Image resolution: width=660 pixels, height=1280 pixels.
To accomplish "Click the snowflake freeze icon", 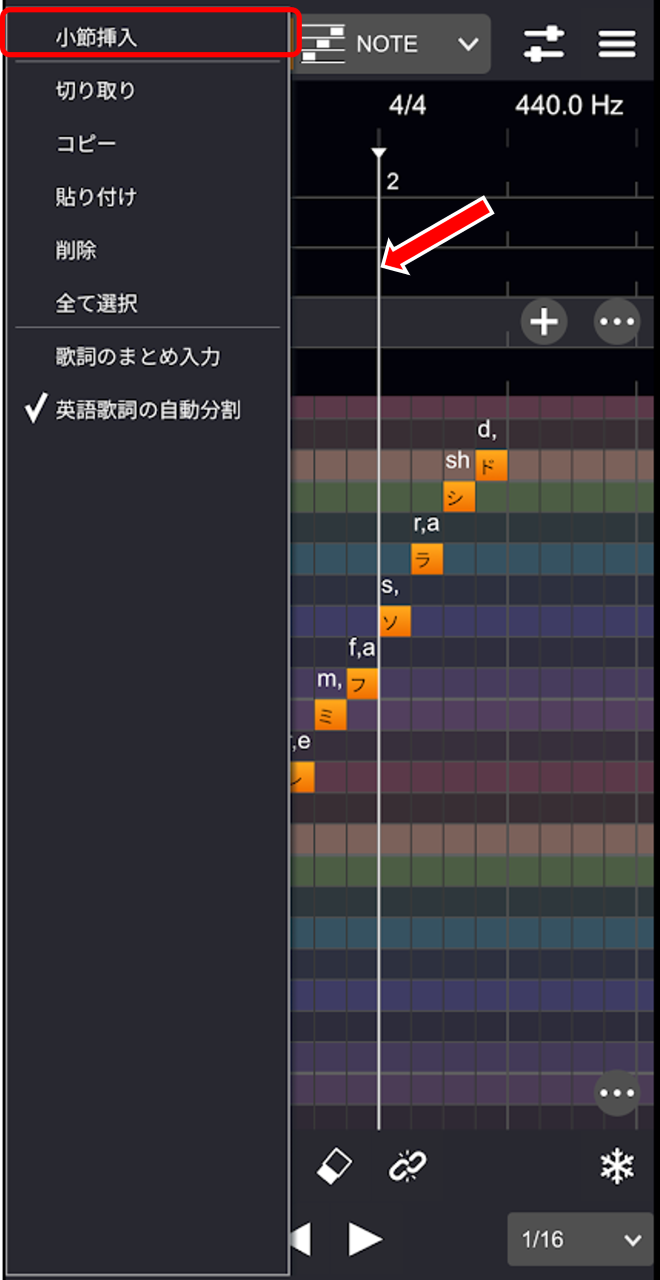I will (x=617, y=1164).
